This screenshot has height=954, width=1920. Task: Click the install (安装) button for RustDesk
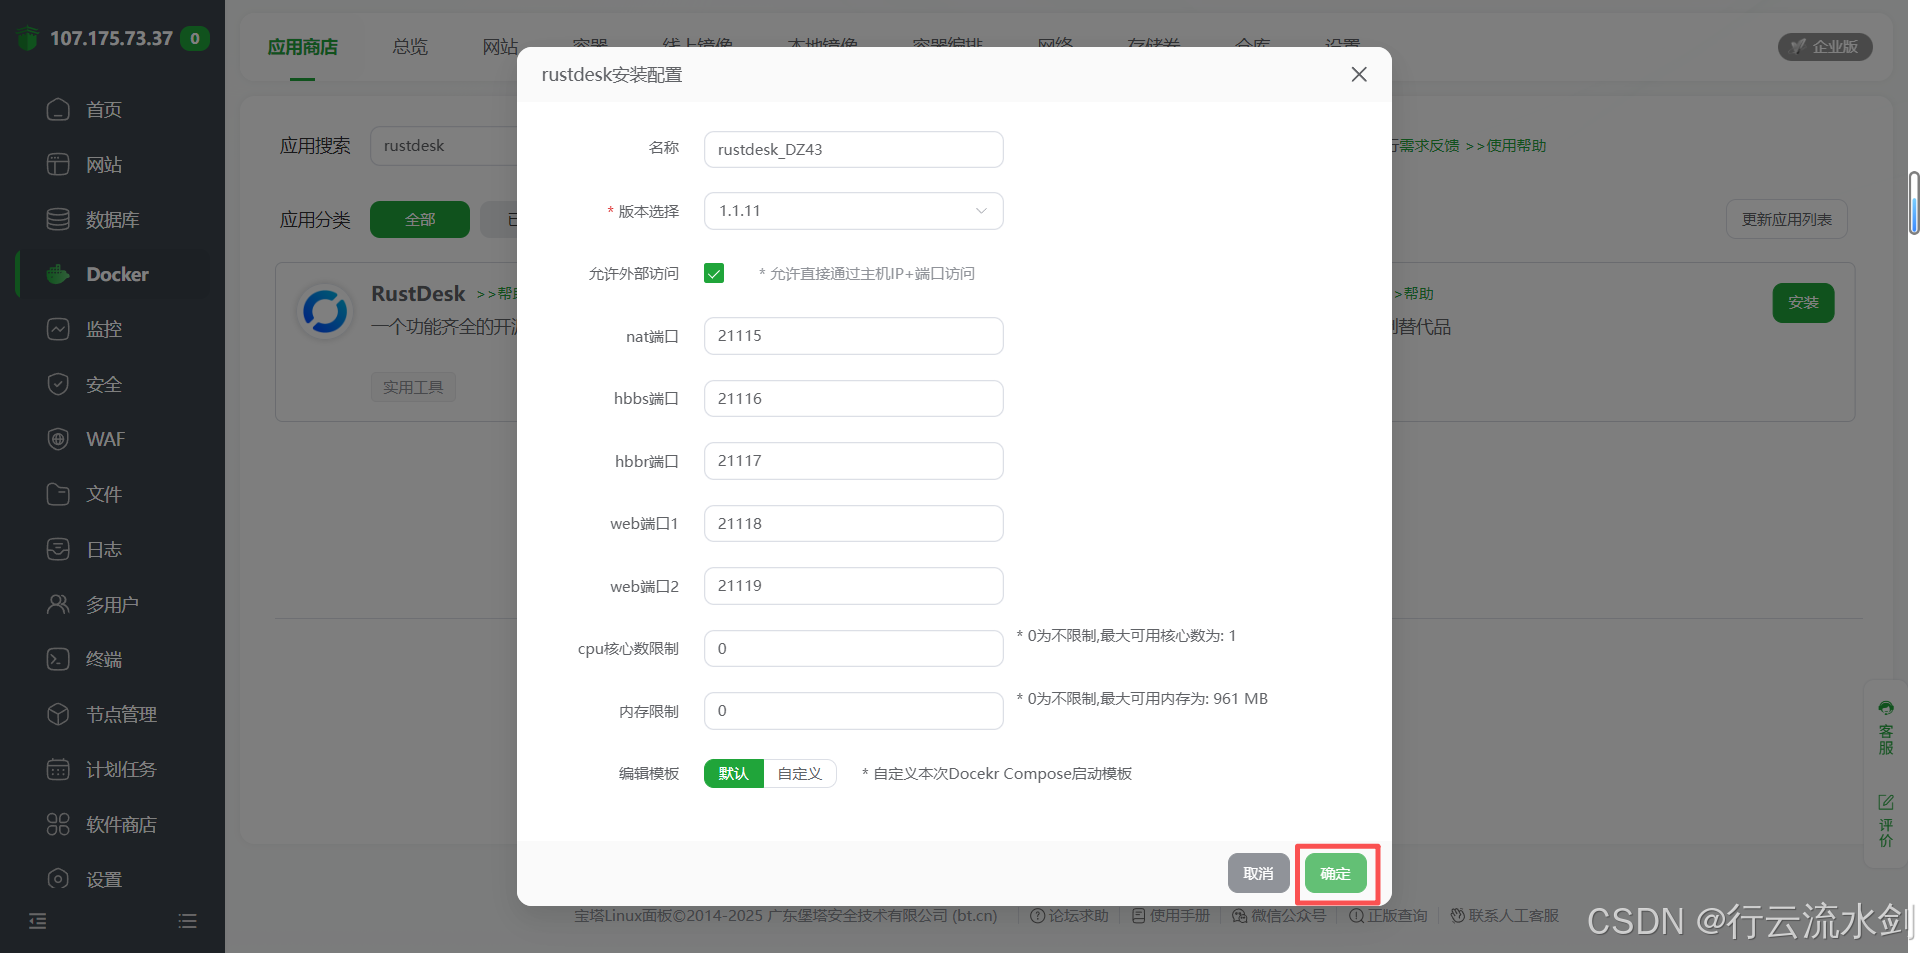[1804, 303]
